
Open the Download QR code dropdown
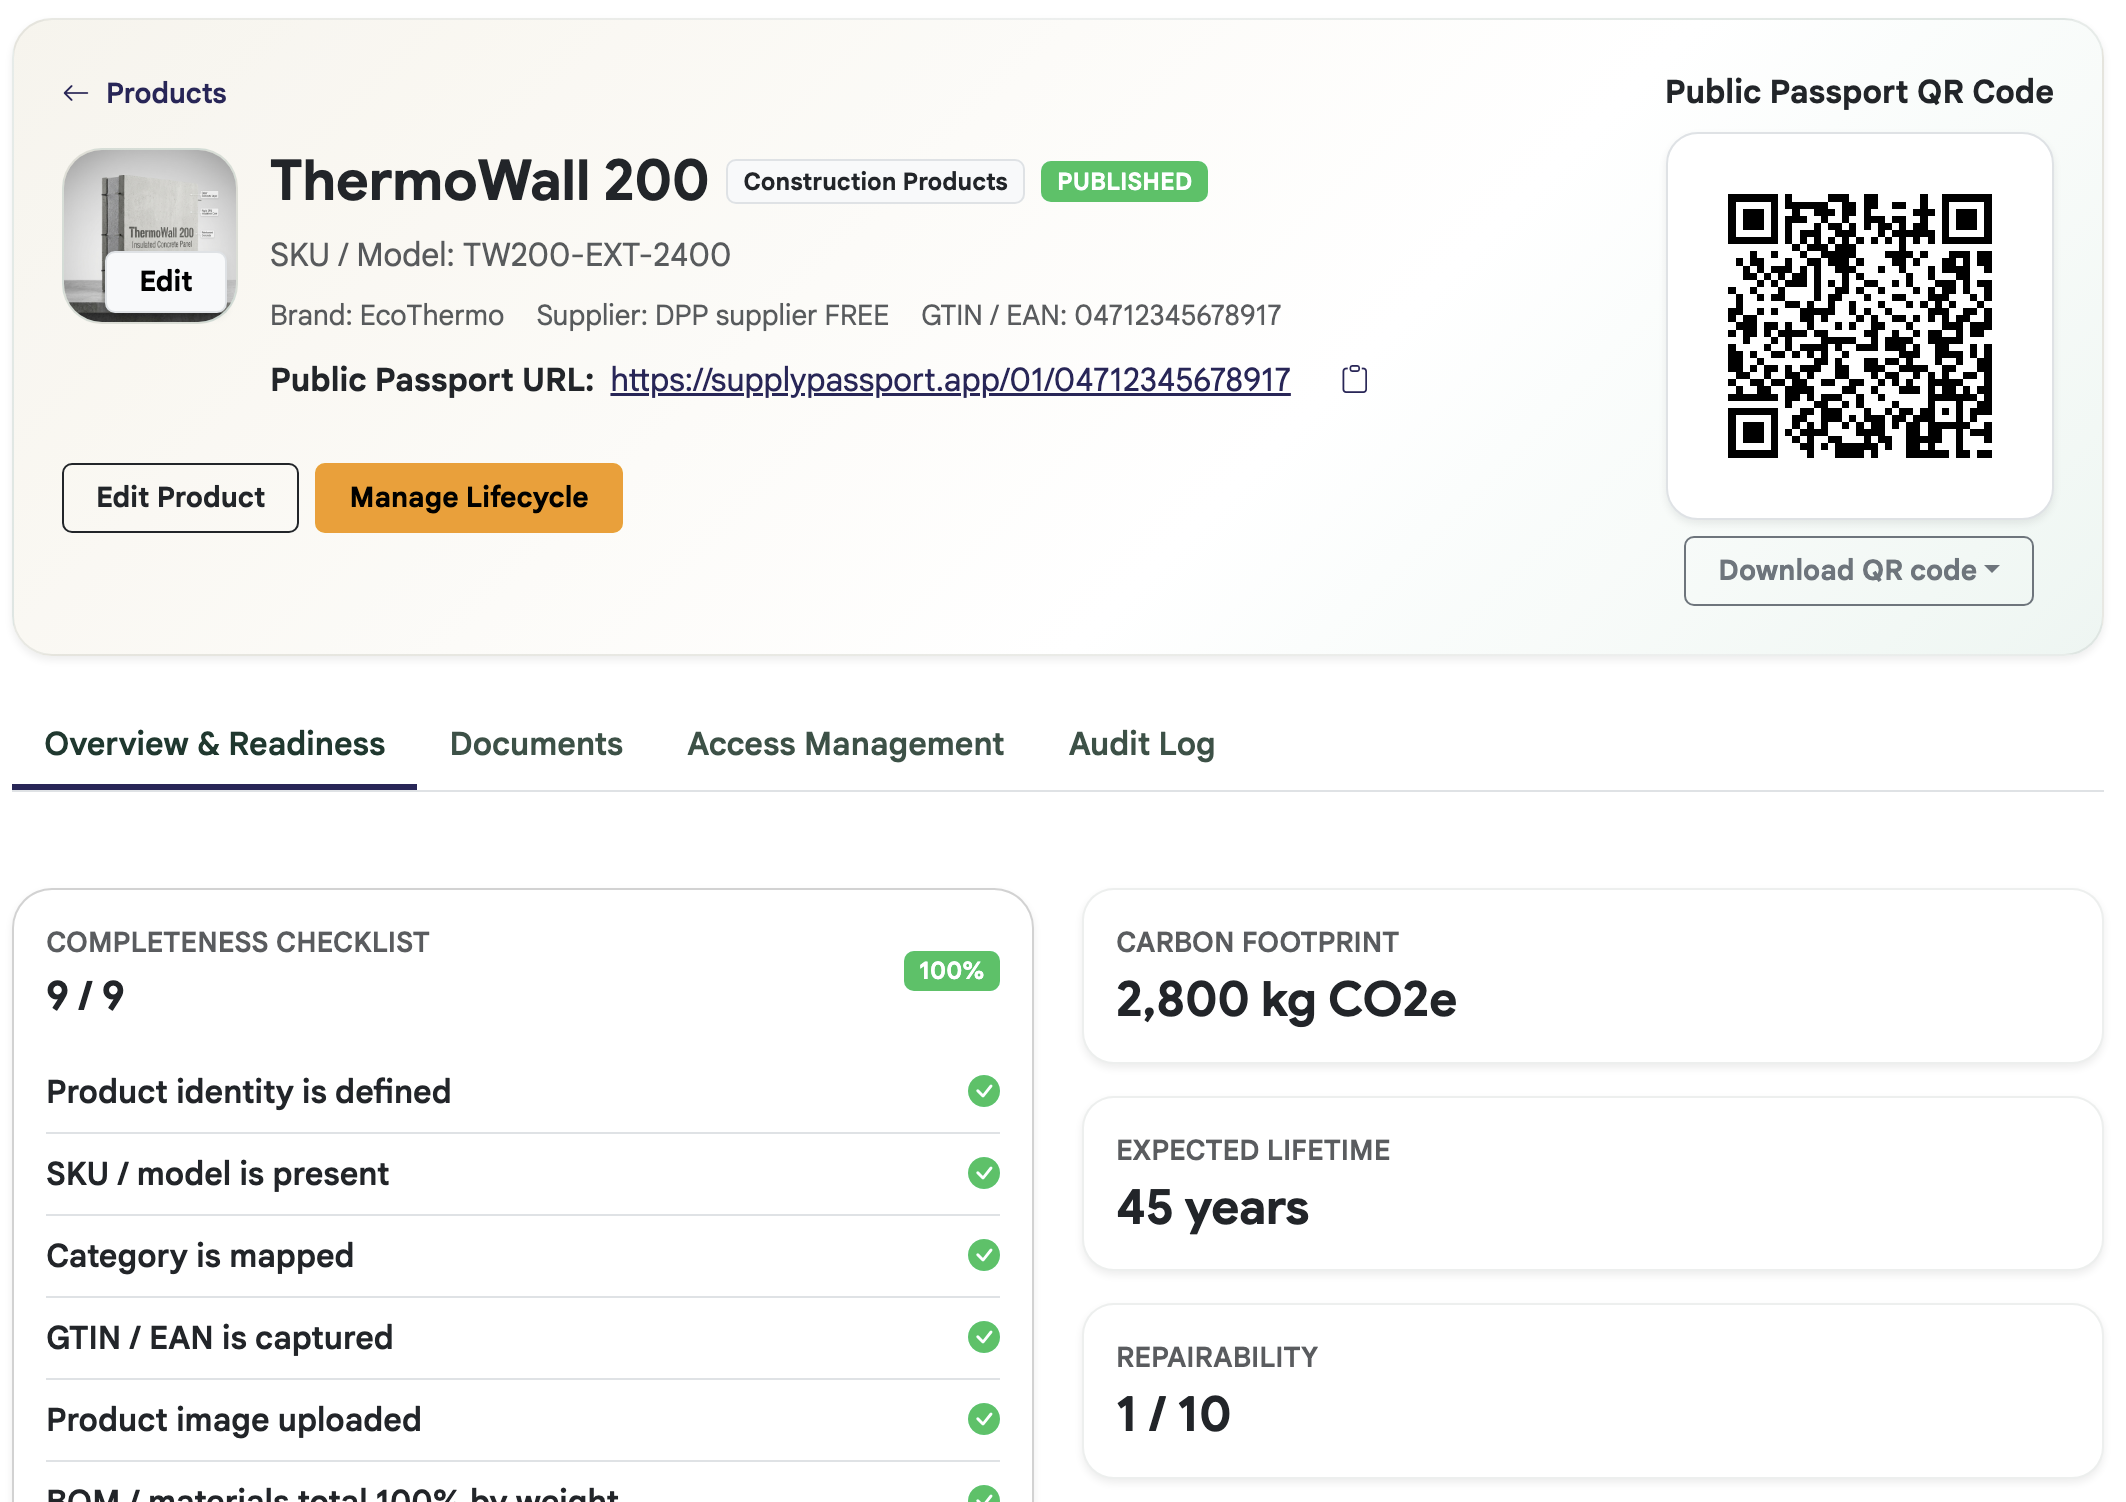(1858, 571)
